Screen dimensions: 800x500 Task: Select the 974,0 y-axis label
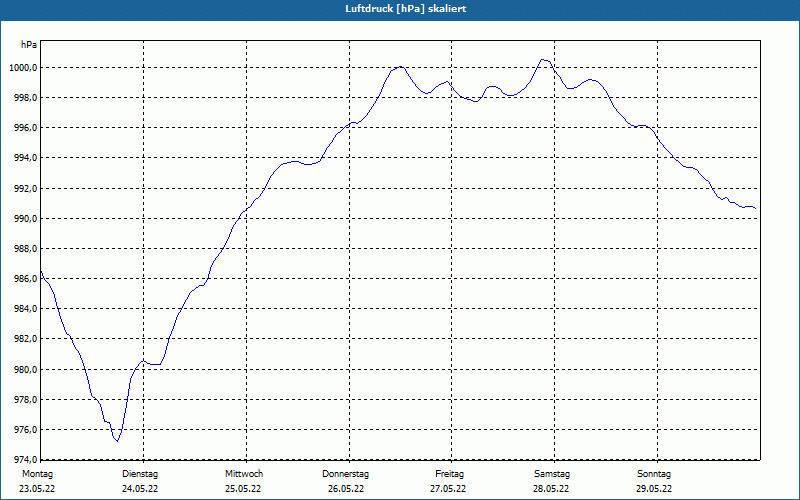(x=23, y=459)
